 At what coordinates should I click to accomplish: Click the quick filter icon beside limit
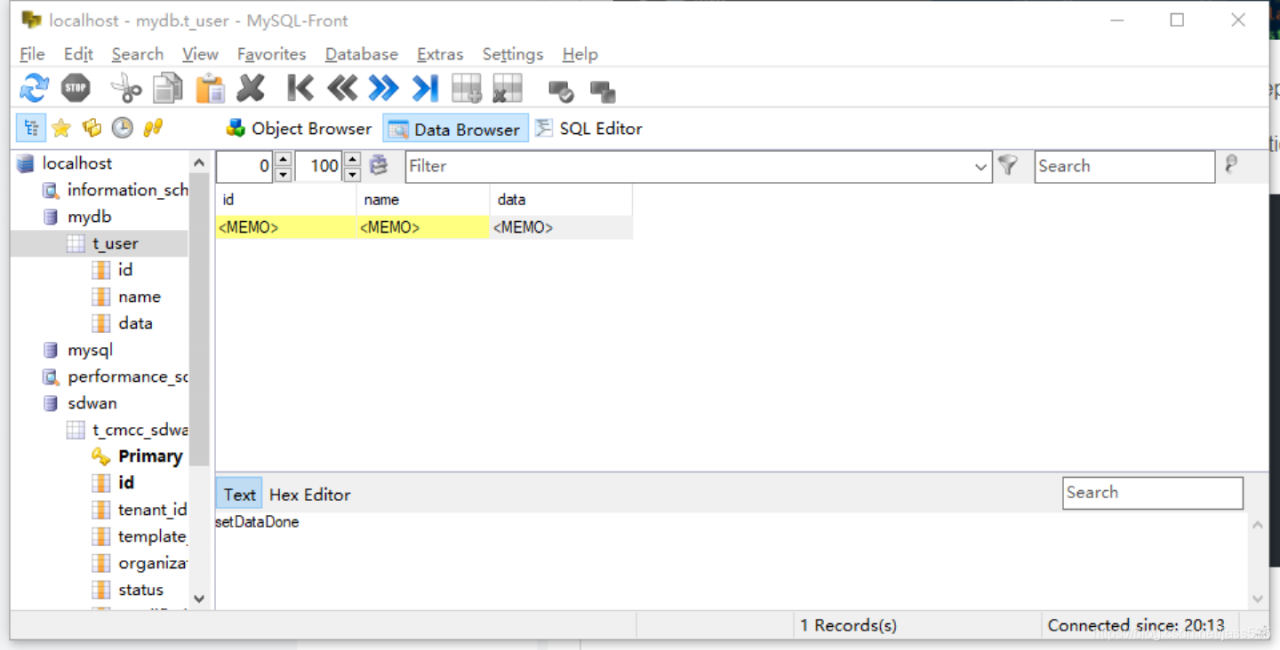[379, 166]
